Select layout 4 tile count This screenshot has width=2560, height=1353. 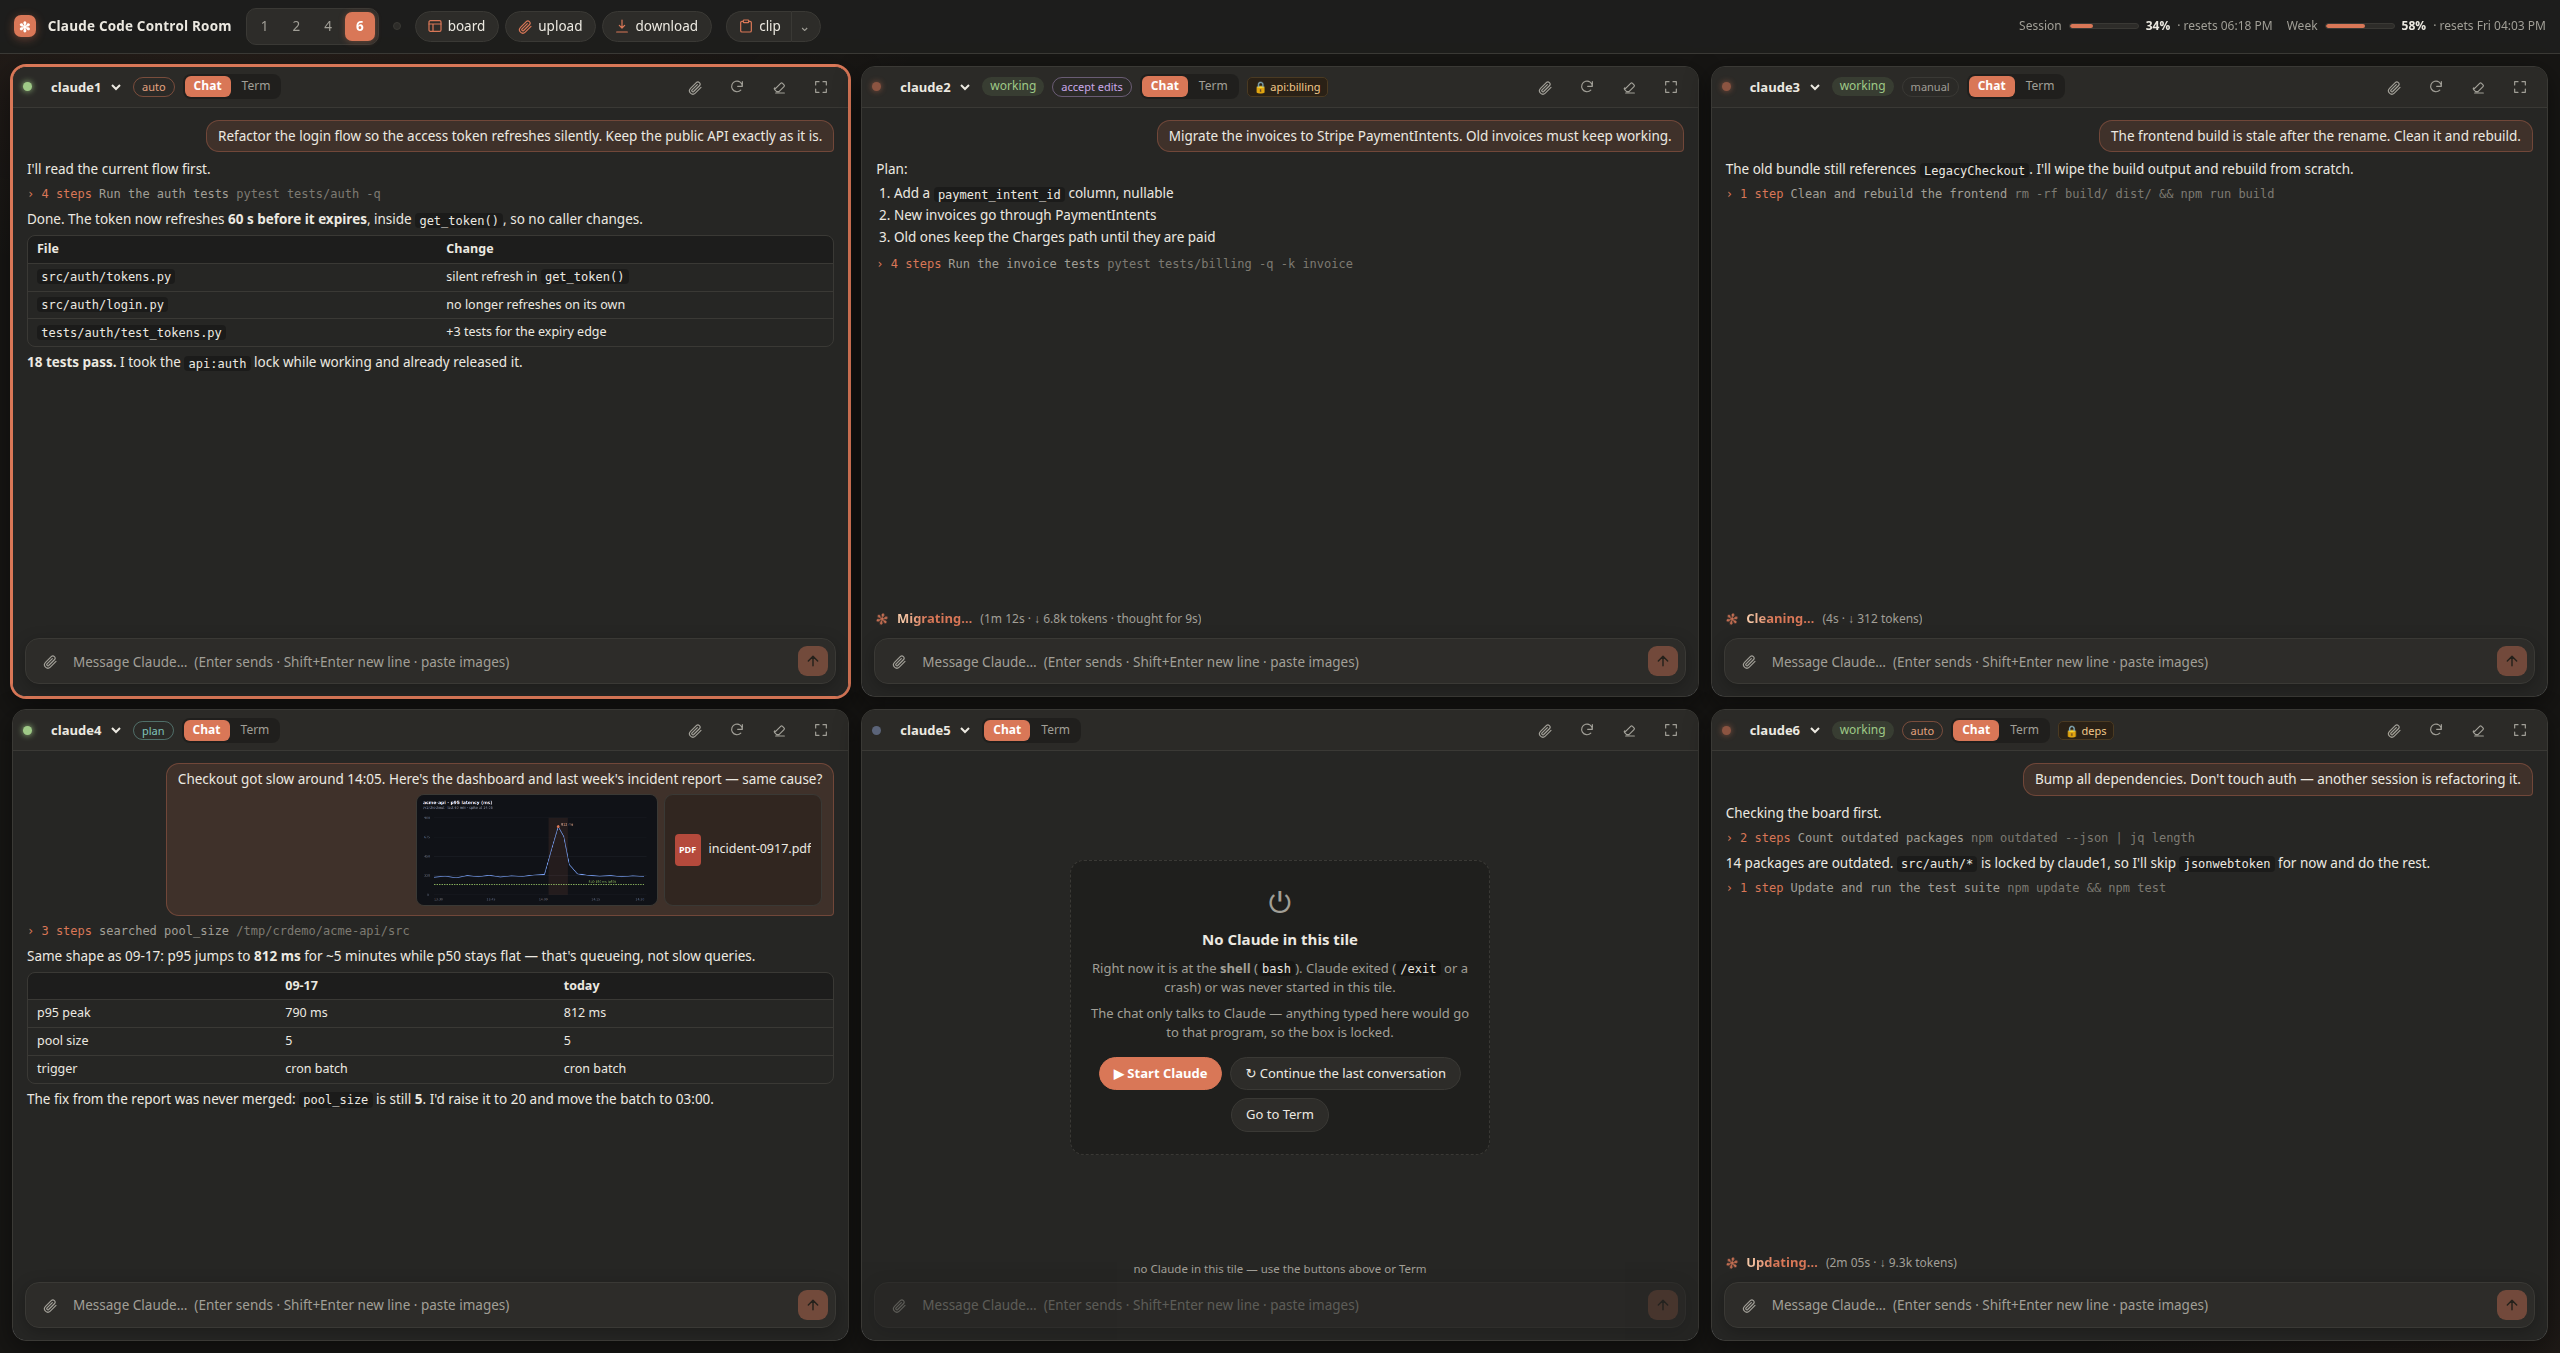pos(328,26)
